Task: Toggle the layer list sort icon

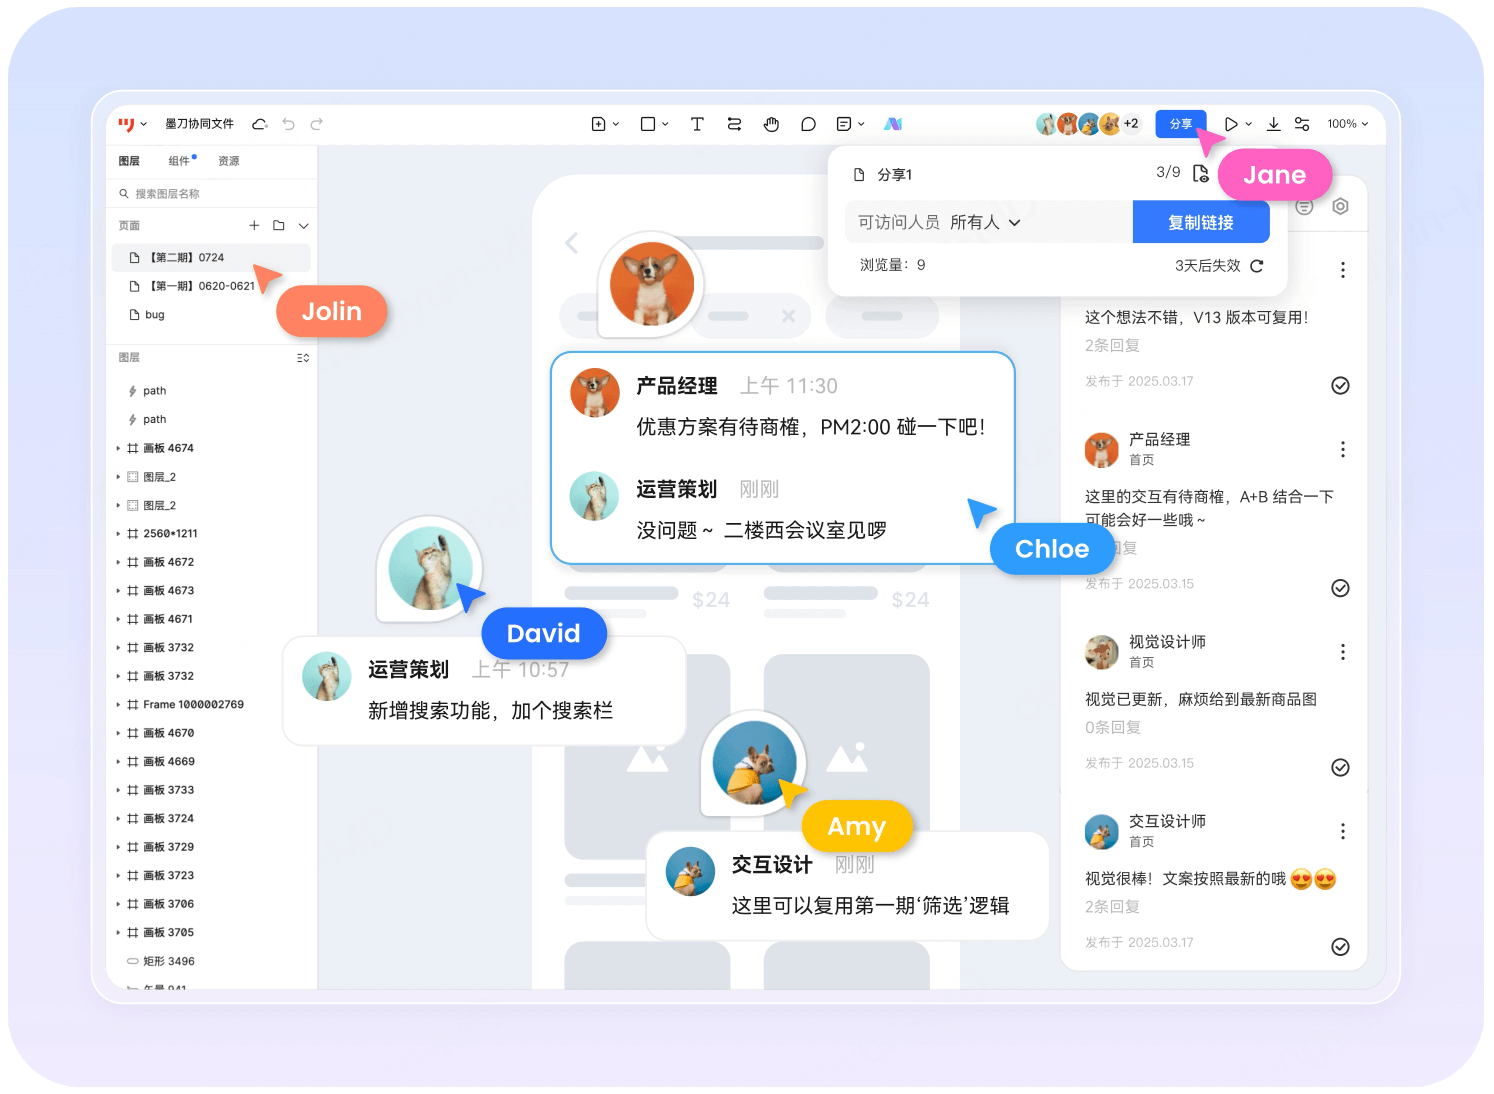Action: 301,357
